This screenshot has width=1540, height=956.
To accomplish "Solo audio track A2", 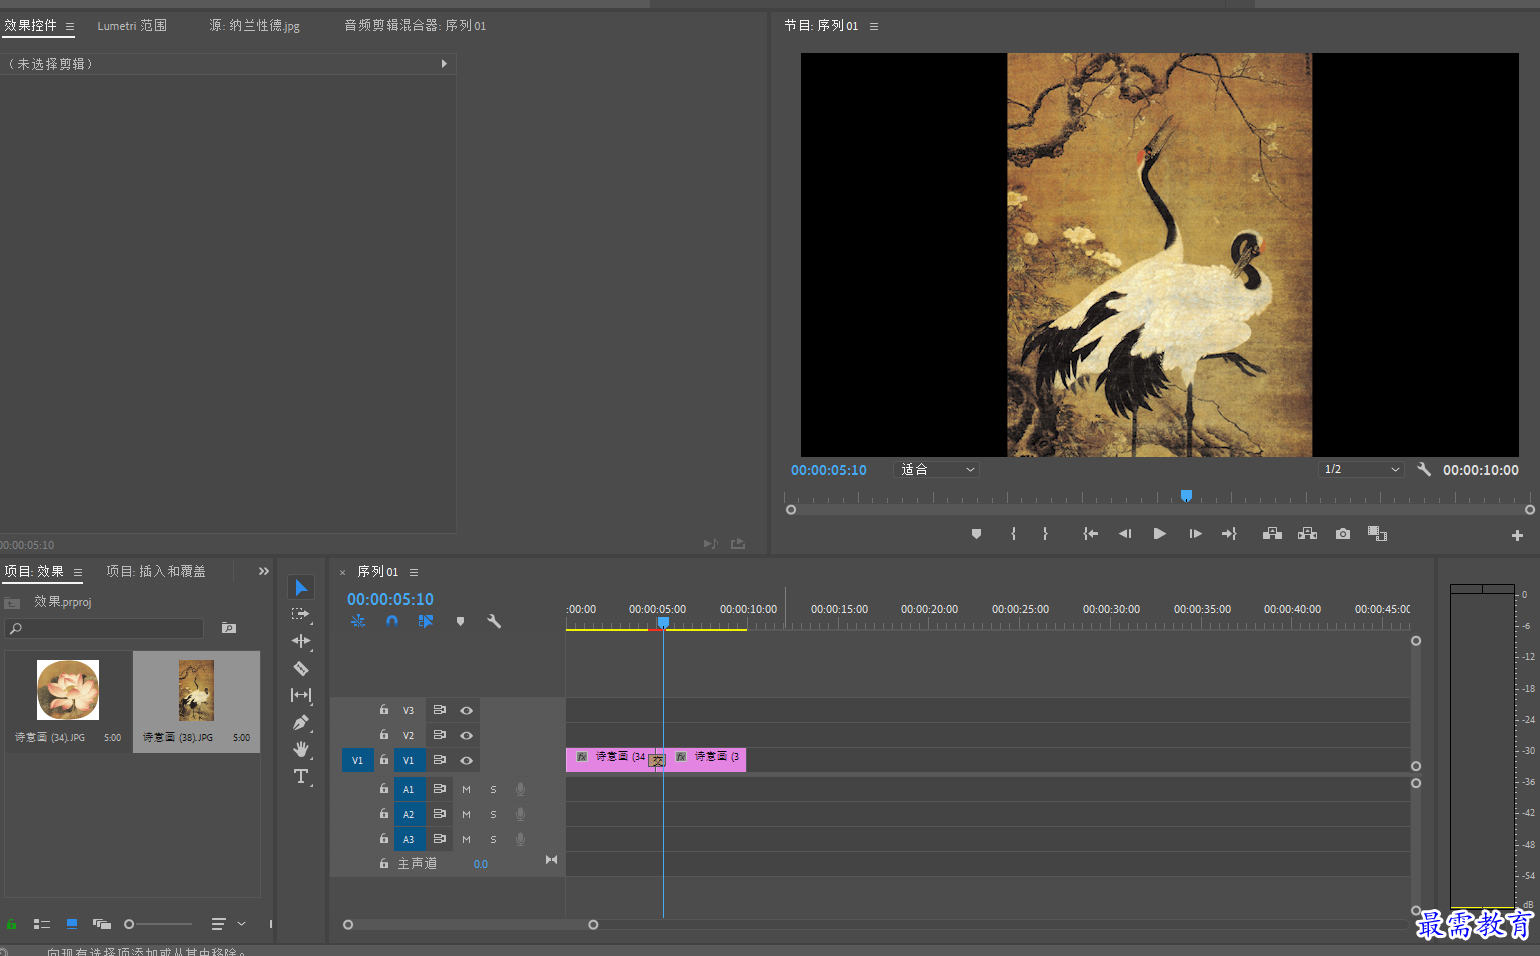I will (x=493, y=814).
